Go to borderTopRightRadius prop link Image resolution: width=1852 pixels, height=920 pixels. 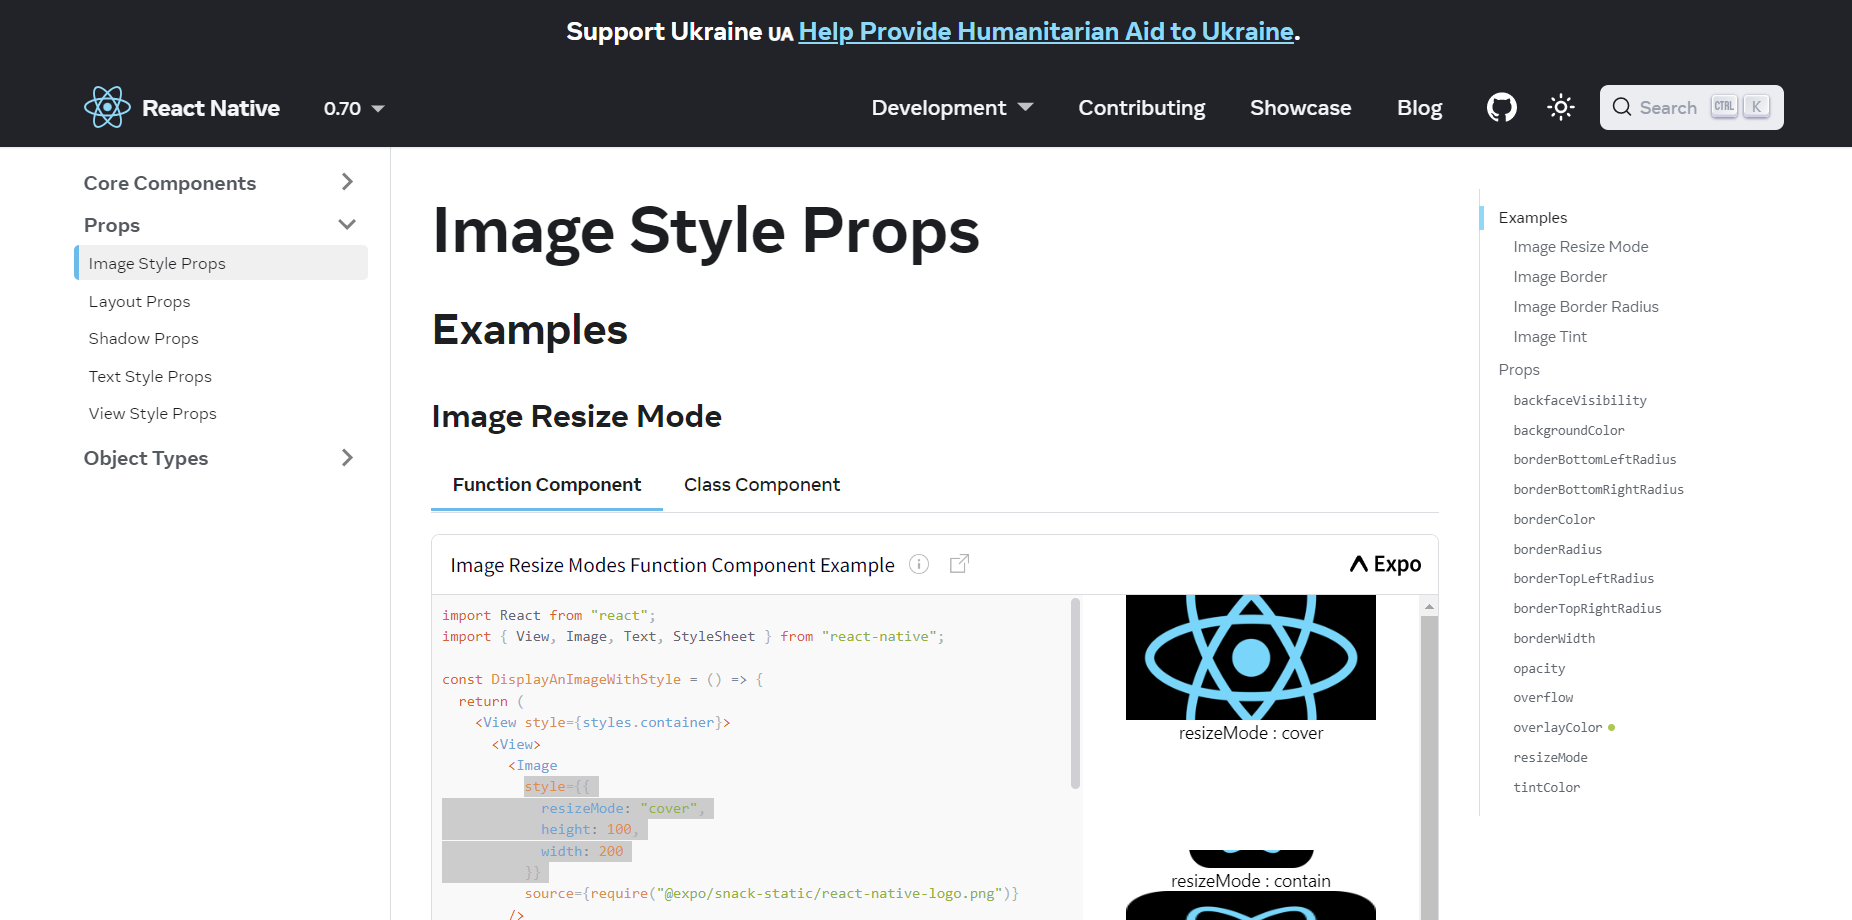1587,608
